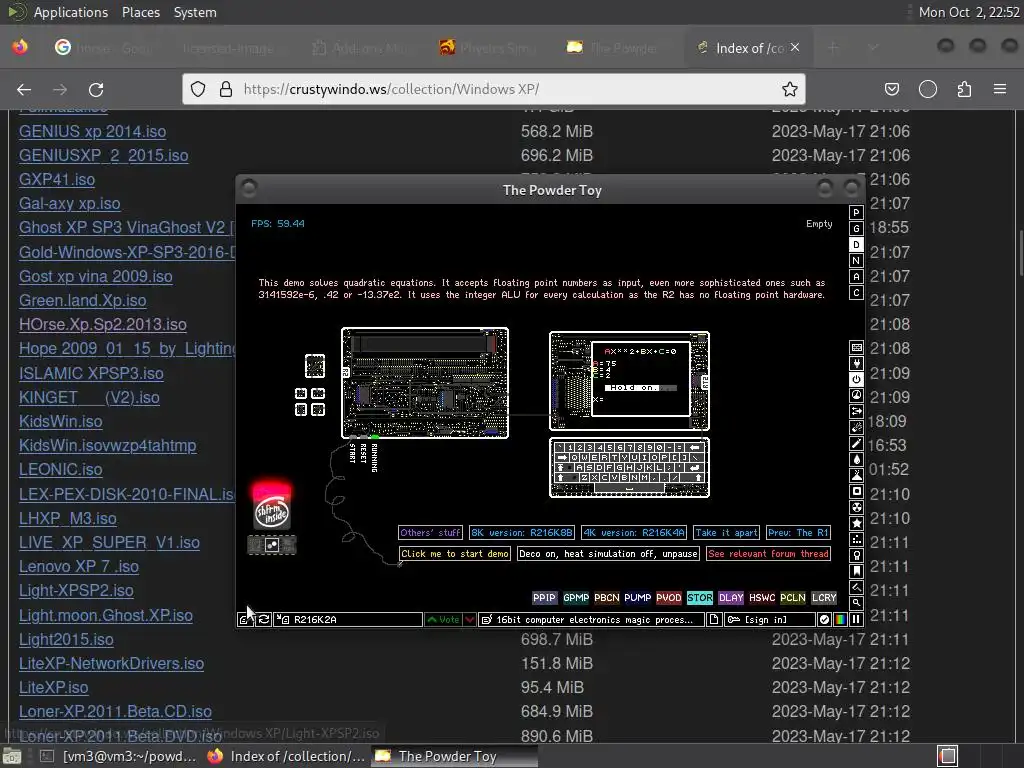Click the downvote arrow next to Vote
Screen dimensions: 1024x768
pos(469,619)
